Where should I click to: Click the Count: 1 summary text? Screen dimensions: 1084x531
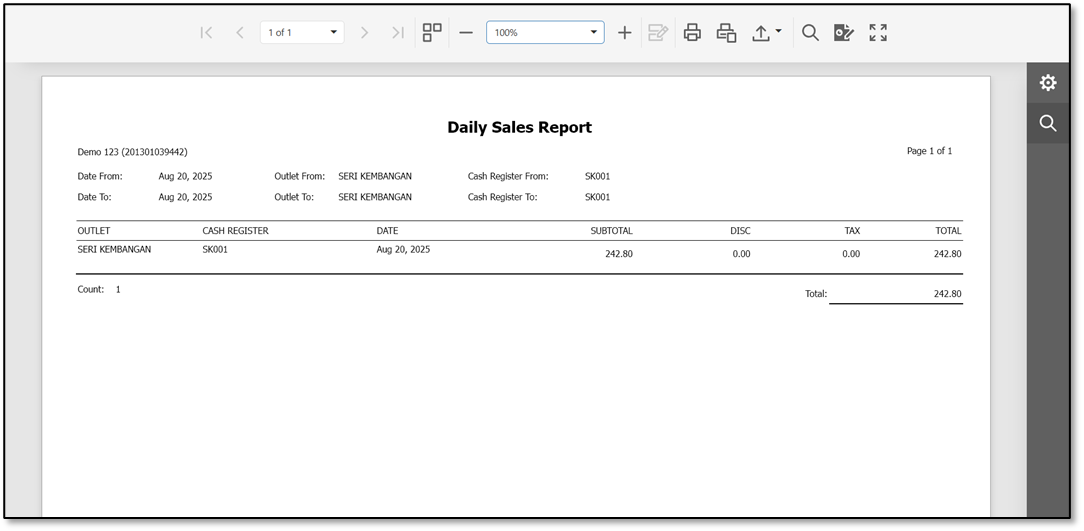pyautogui.click(x=99, y=290)
